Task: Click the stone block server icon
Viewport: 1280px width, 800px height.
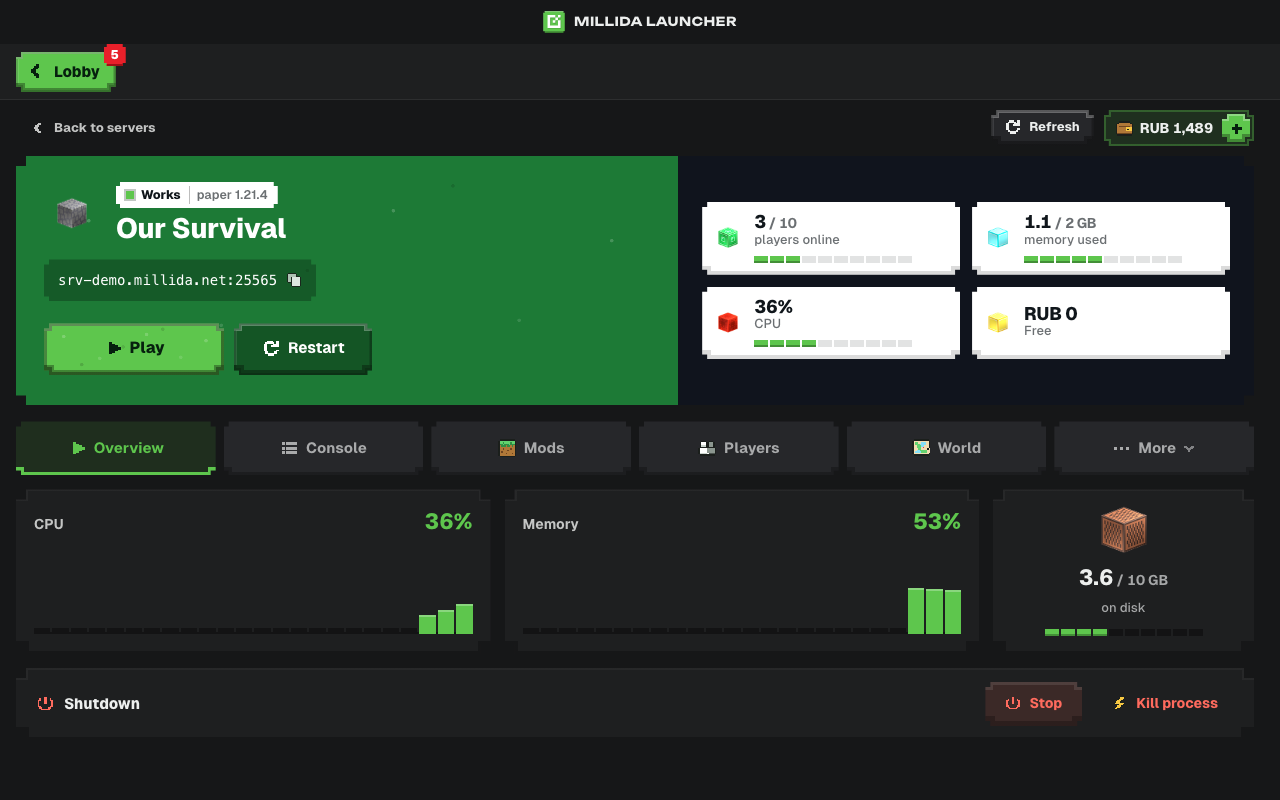Action: point(72,213)
